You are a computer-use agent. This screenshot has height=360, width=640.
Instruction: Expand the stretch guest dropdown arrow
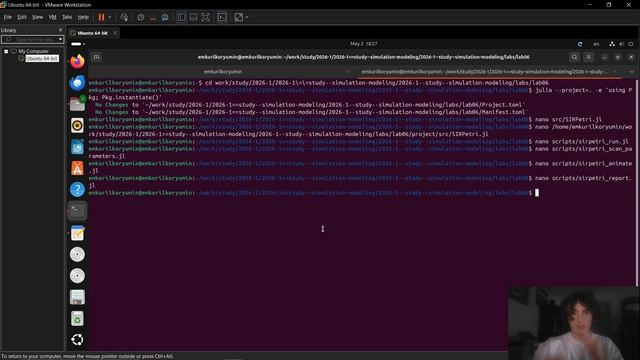pyautogui.click(x=247, y=17)
